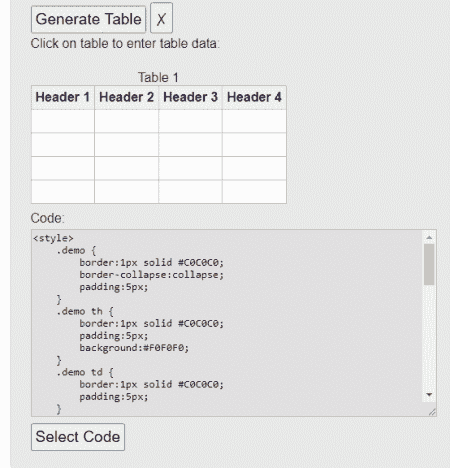Click the Table 1 caption

[x=158, y=78]
